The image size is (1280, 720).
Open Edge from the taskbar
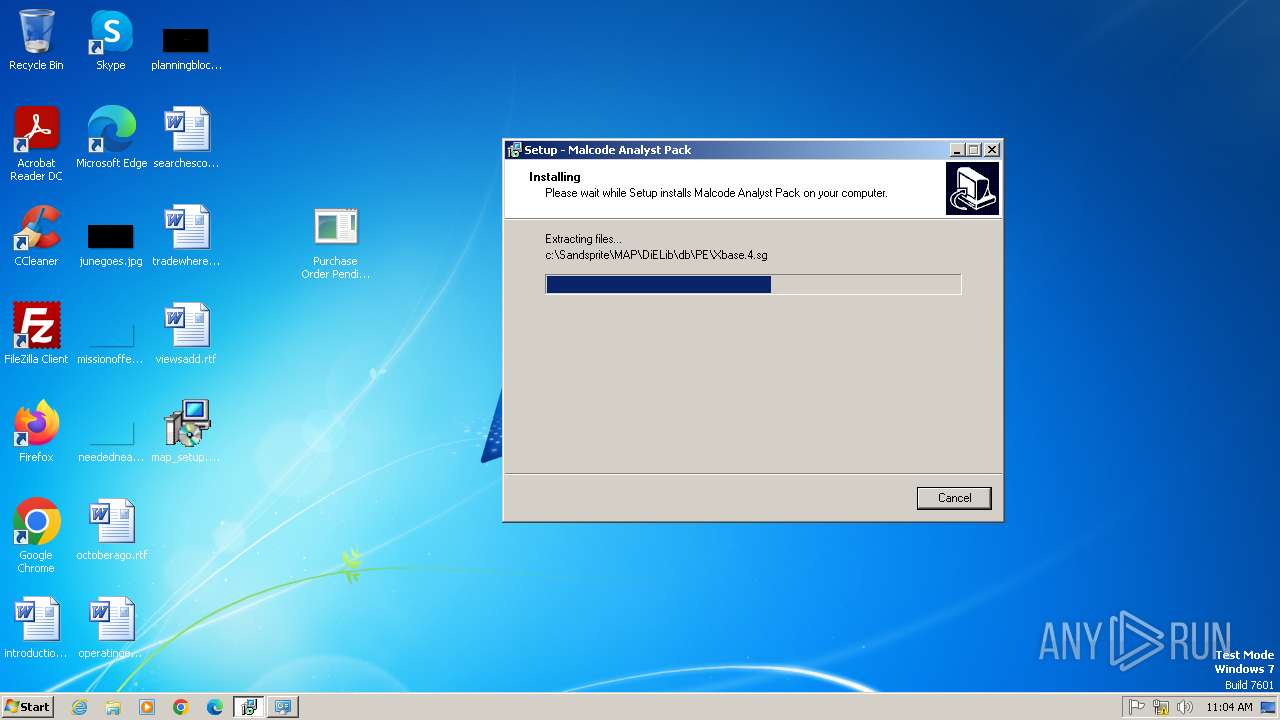click(x=215, y=707)
